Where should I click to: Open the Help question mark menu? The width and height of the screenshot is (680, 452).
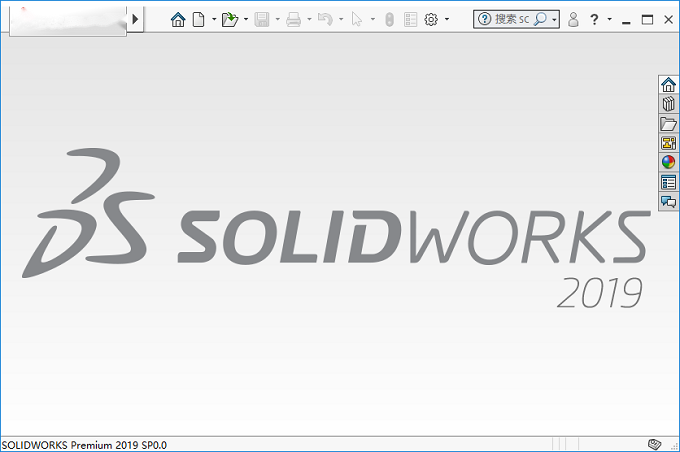(x=595, y=20)
